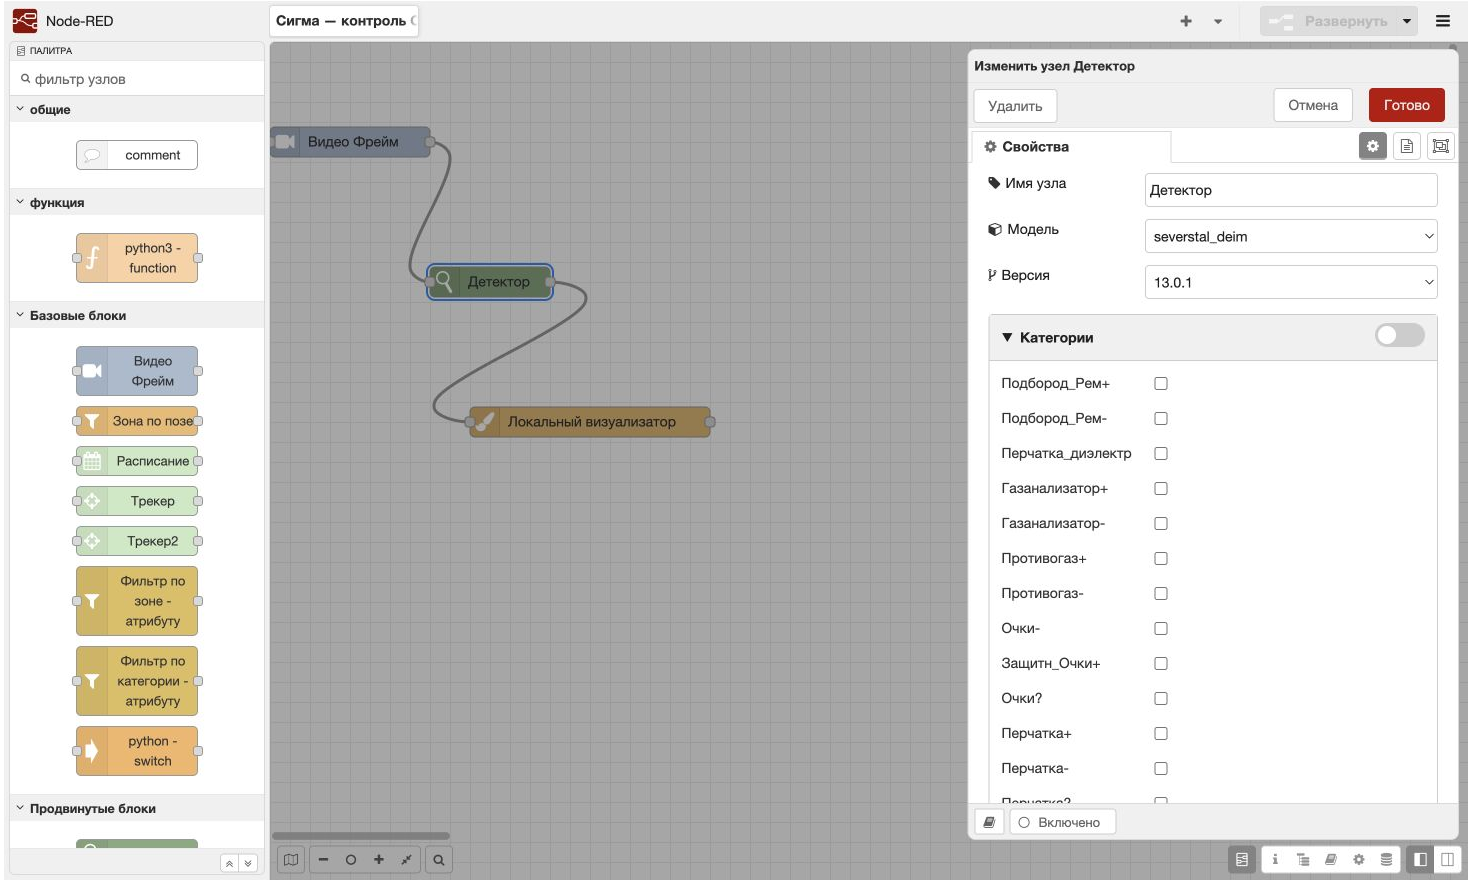Expand the Продвинутые блоки palette category

[137, 808]
